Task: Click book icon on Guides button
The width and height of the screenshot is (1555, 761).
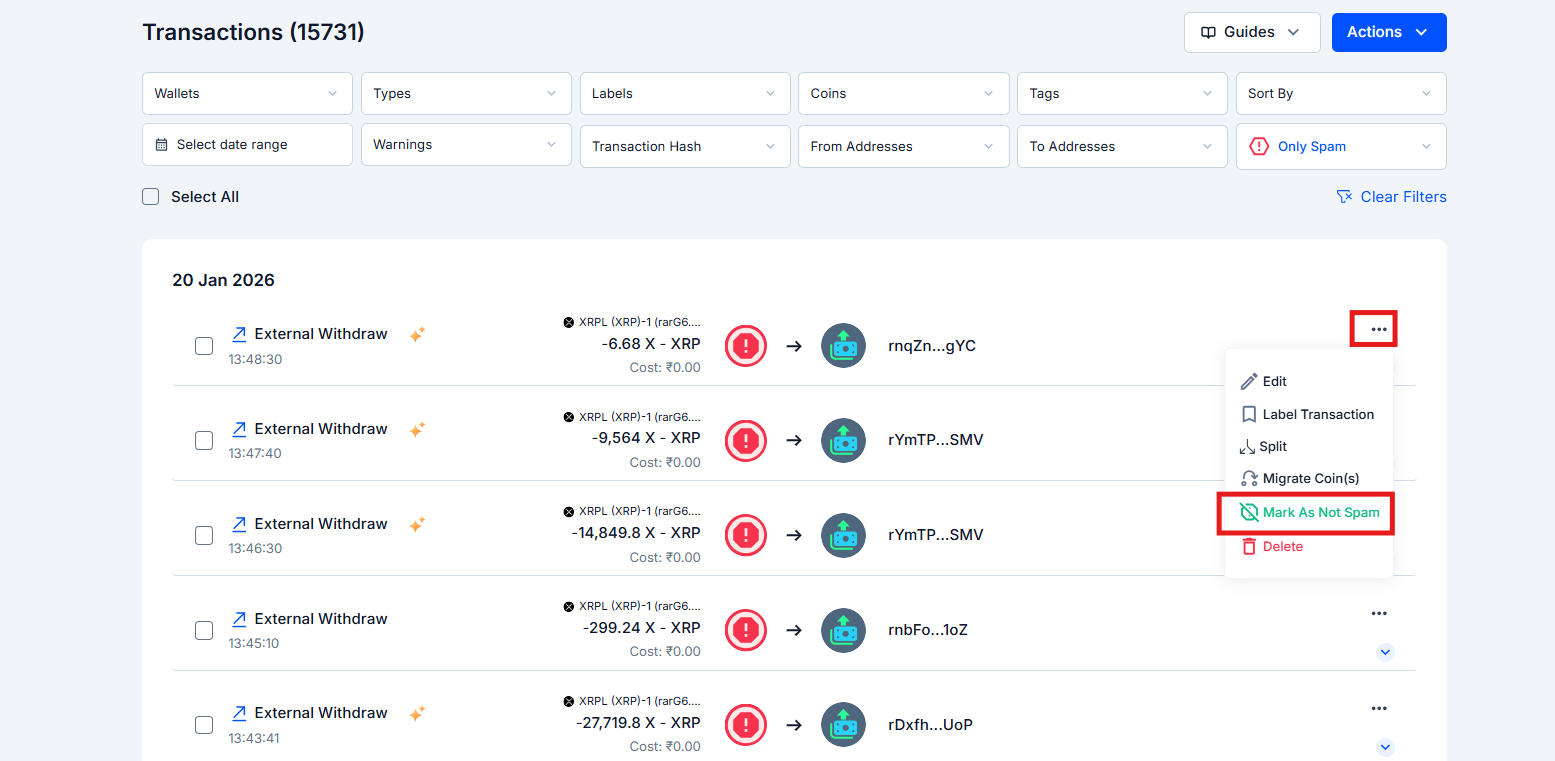Action: (1208, 32)
